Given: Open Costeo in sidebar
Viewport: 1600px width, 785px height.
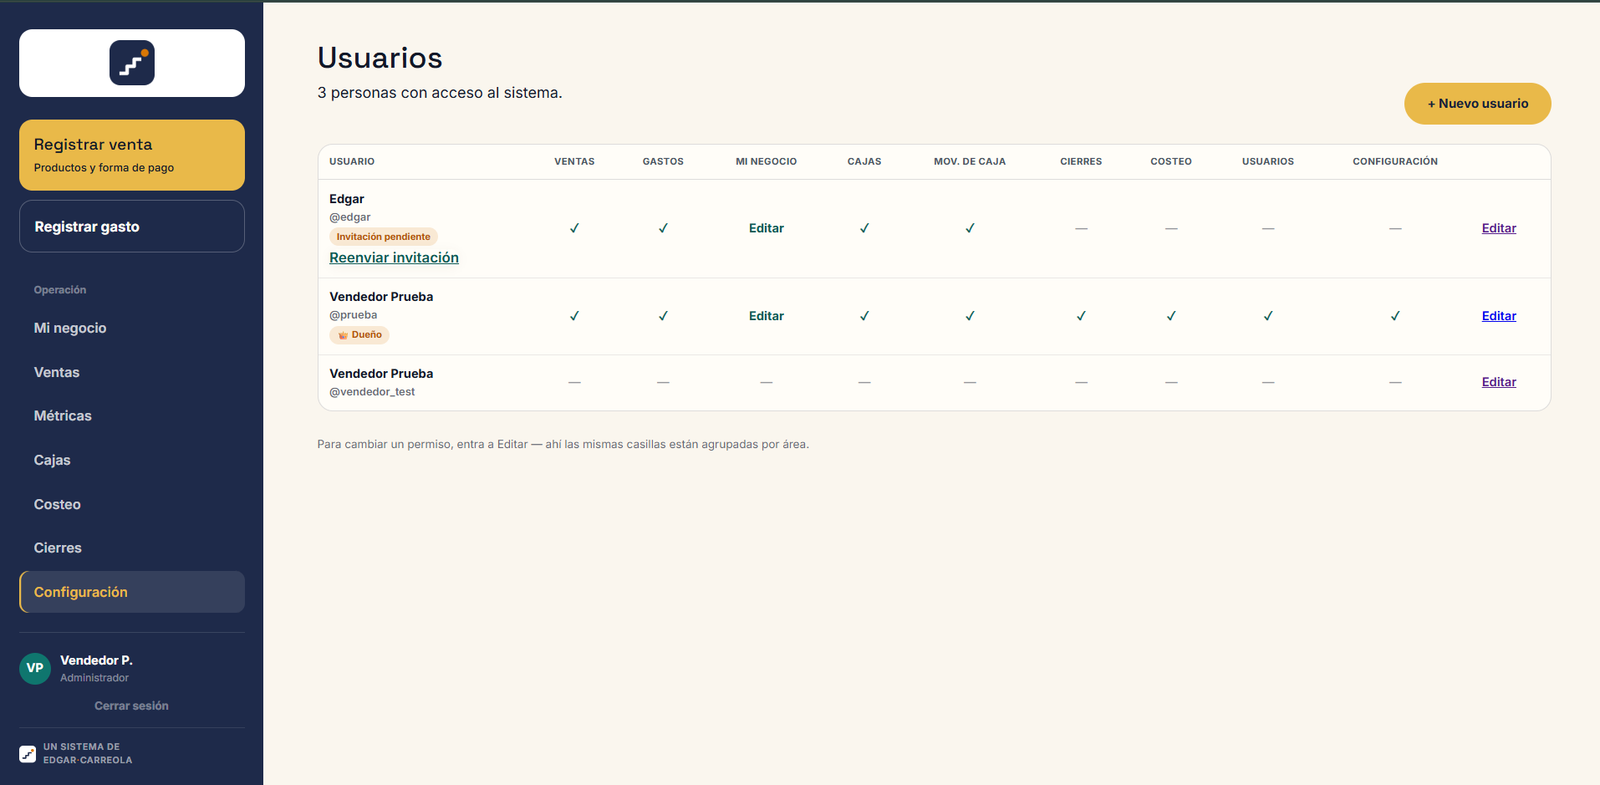Looking at the screenshot, I should pos(132,504).
